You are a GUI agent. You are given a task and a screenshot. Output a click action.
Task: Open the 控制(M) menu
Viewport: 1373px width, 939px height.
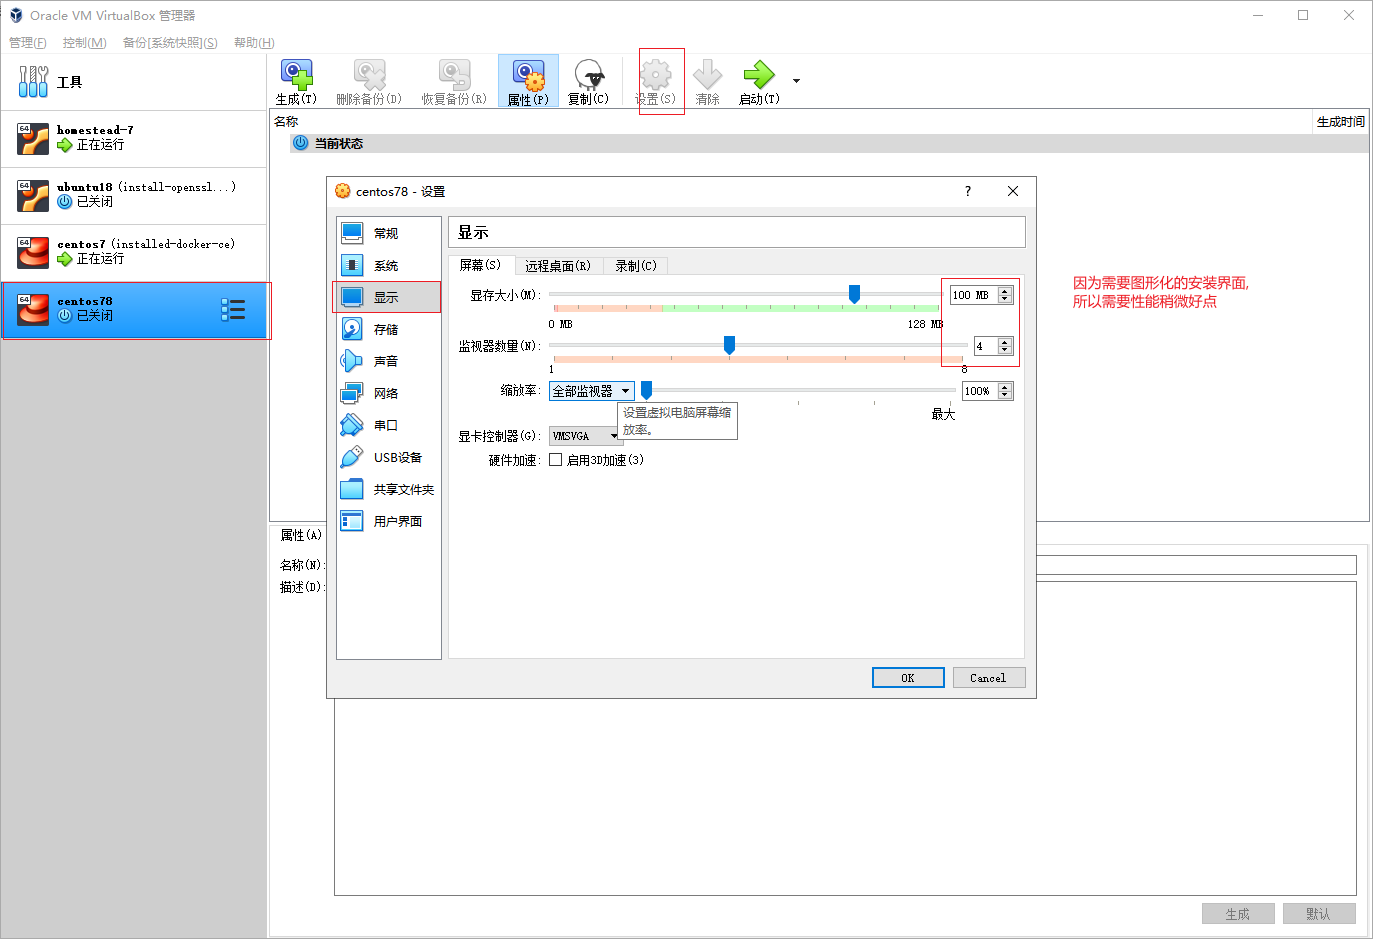click(84, 43)
